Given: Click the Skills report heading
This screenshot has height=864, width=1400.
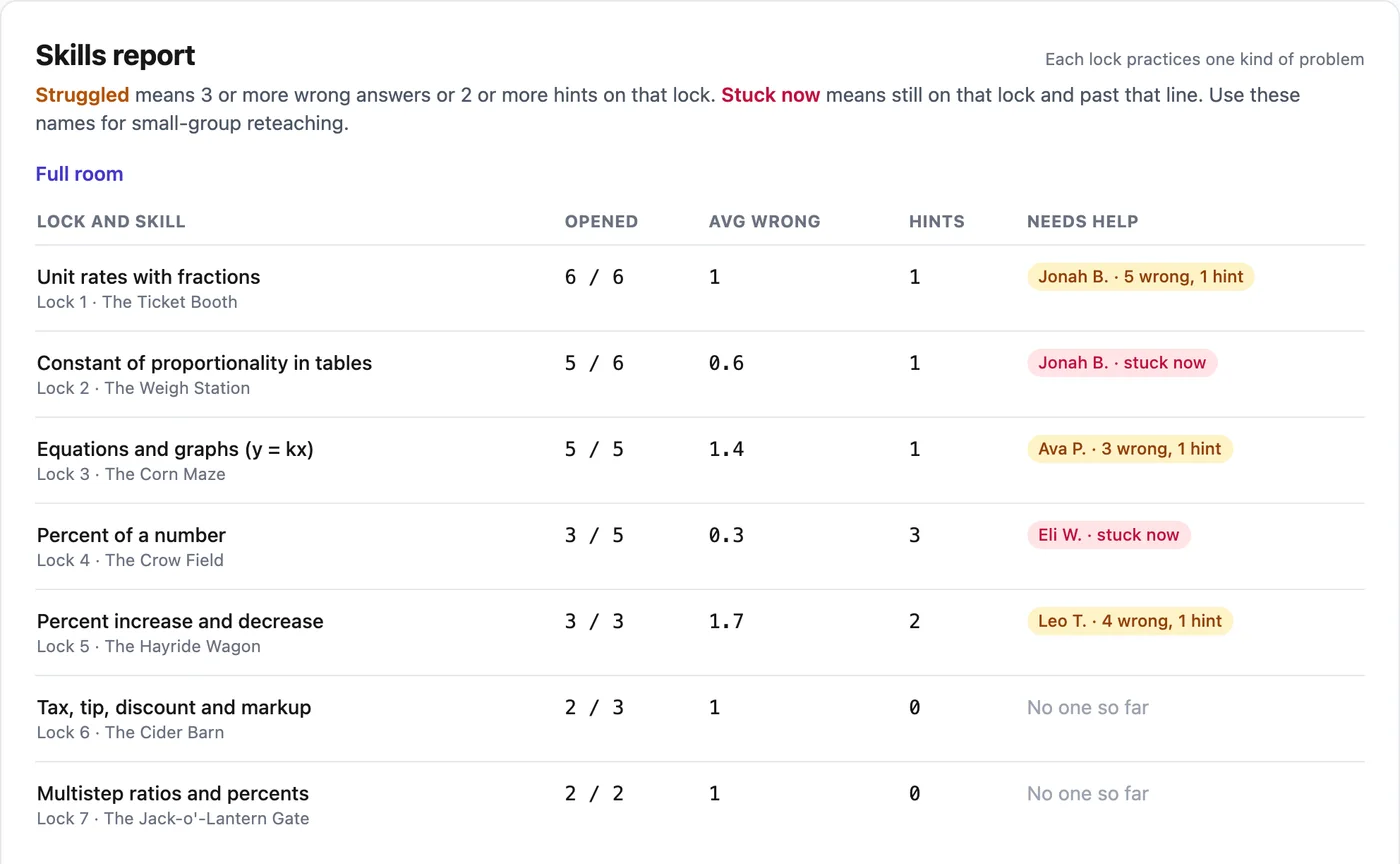Looking at the screenshot, I should coord(116,55).
